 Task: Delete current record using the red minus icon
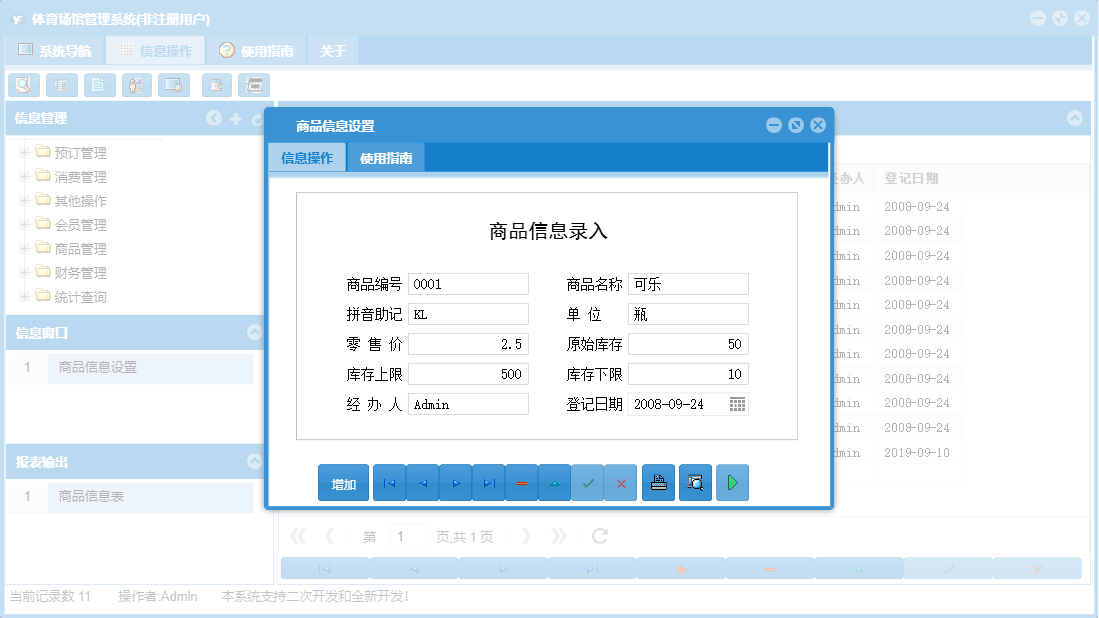point(521,482)
